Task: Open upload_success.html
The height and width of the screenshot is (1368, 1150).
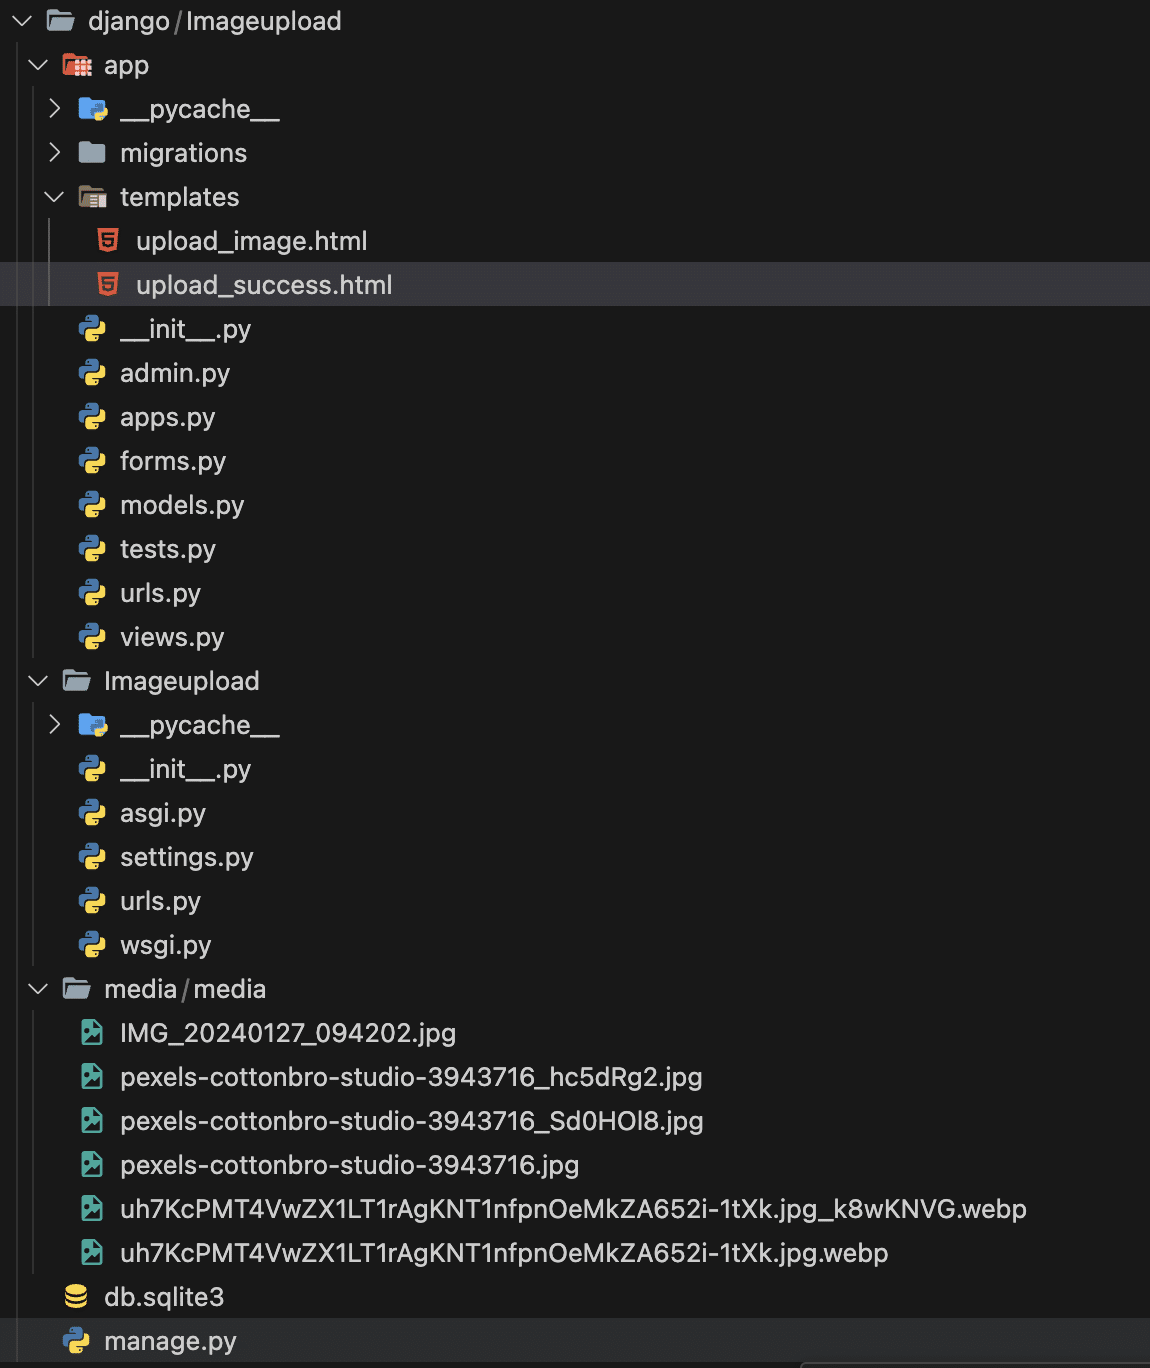Action: click(x=264, y=284)
